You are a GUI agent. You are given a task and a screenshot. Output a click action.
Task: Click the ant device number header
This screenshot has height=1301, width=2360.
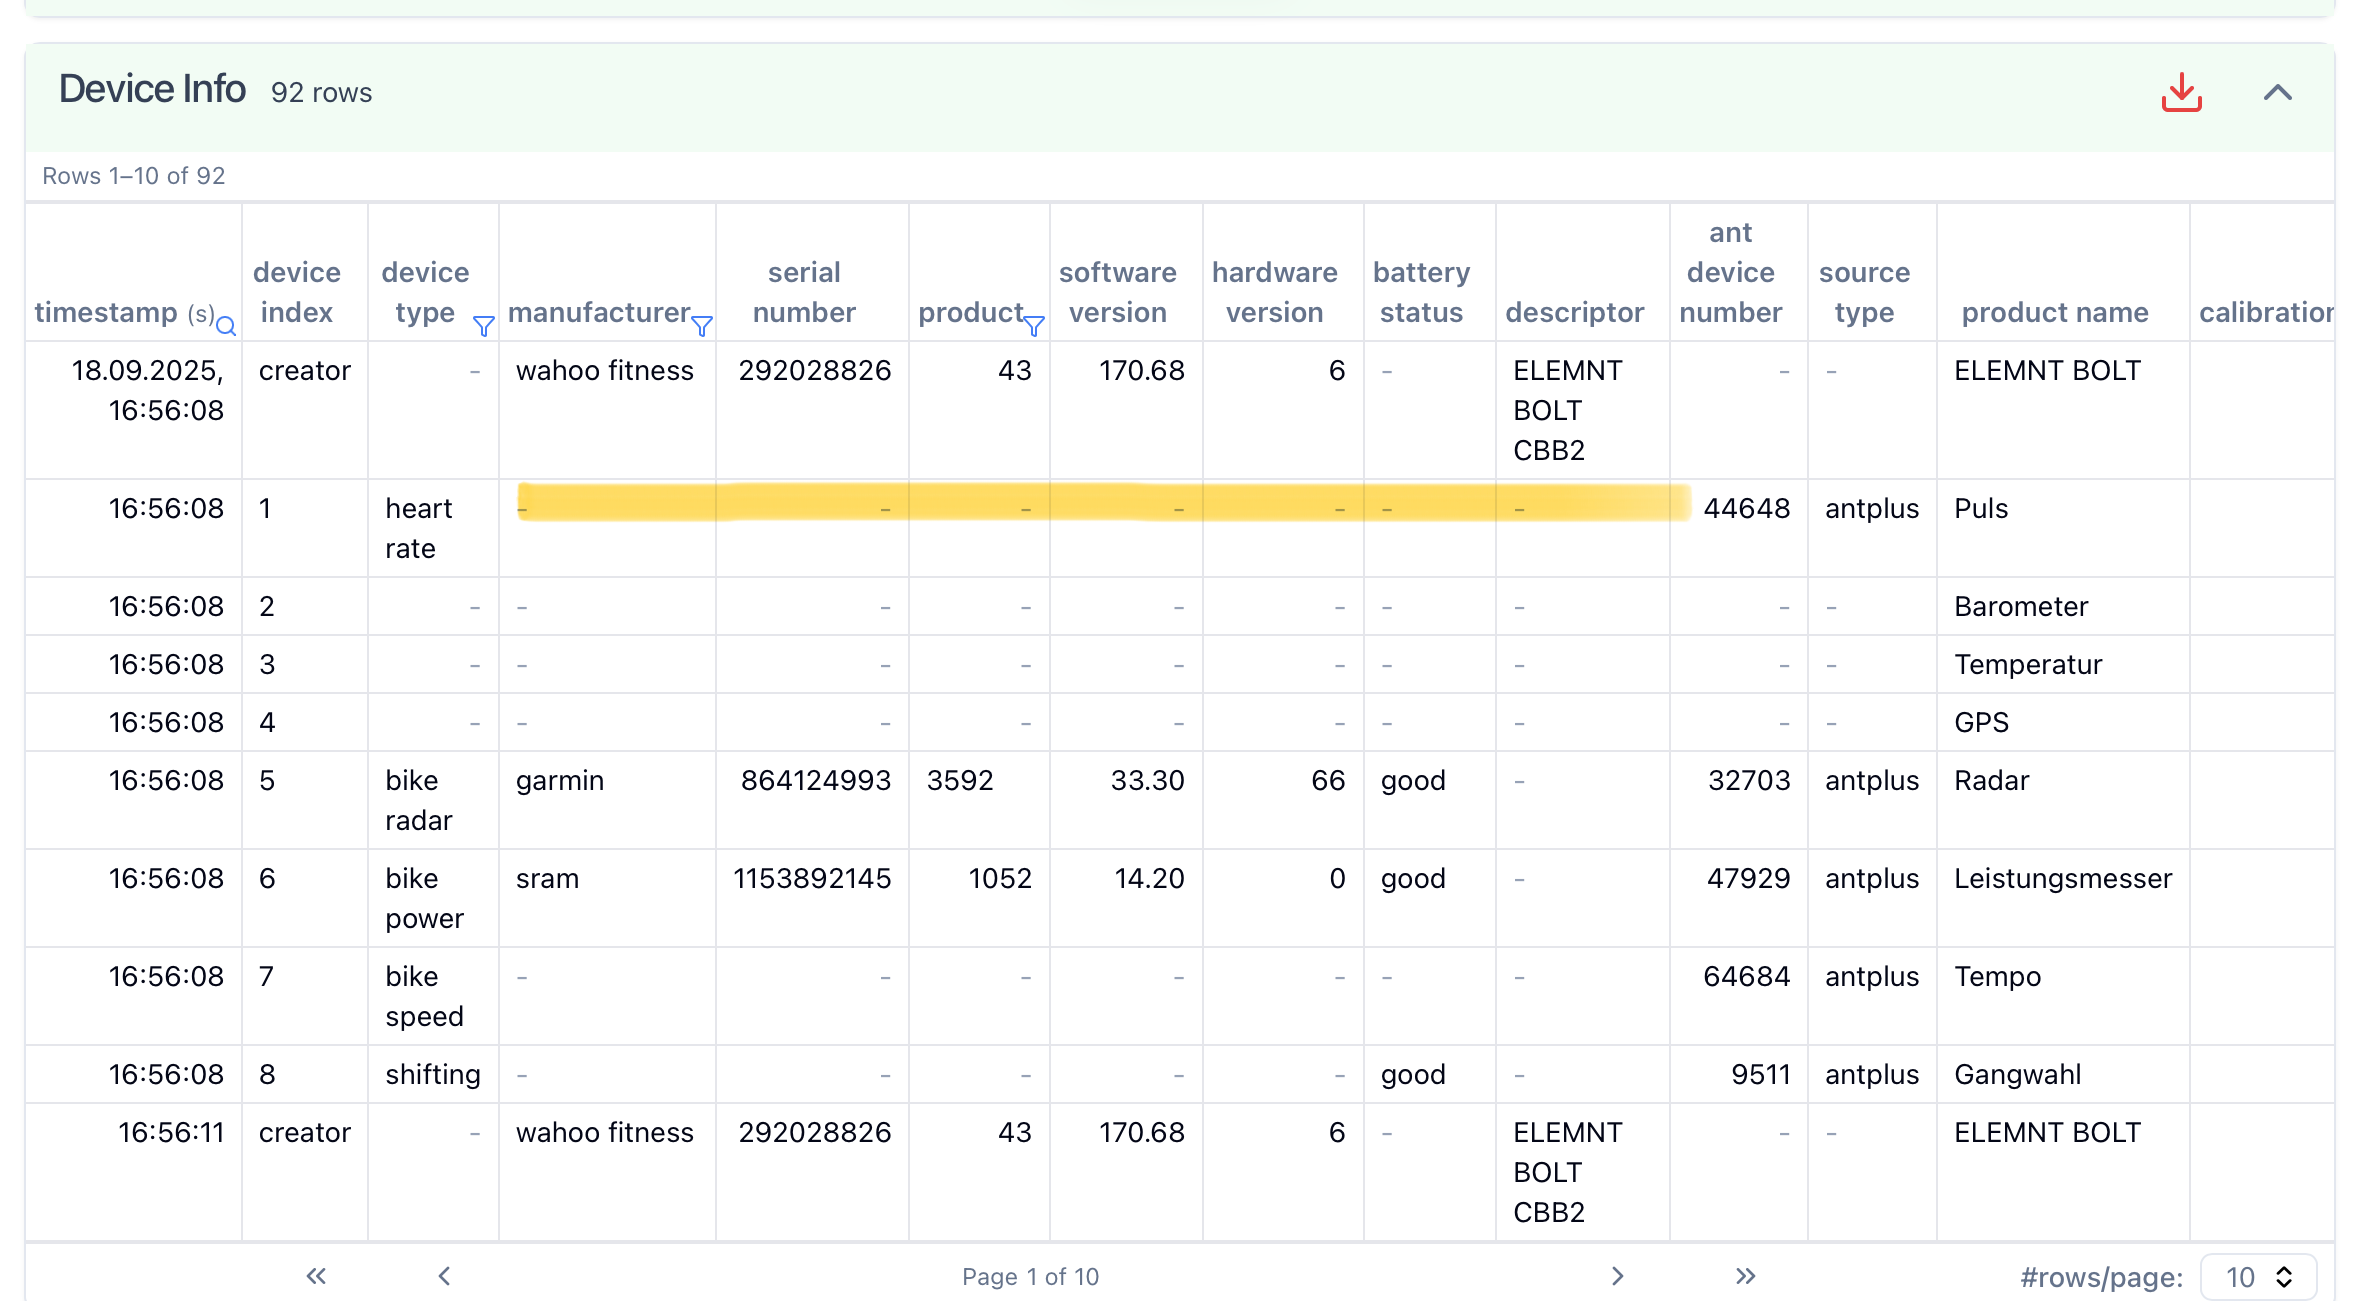(1730, 272)
